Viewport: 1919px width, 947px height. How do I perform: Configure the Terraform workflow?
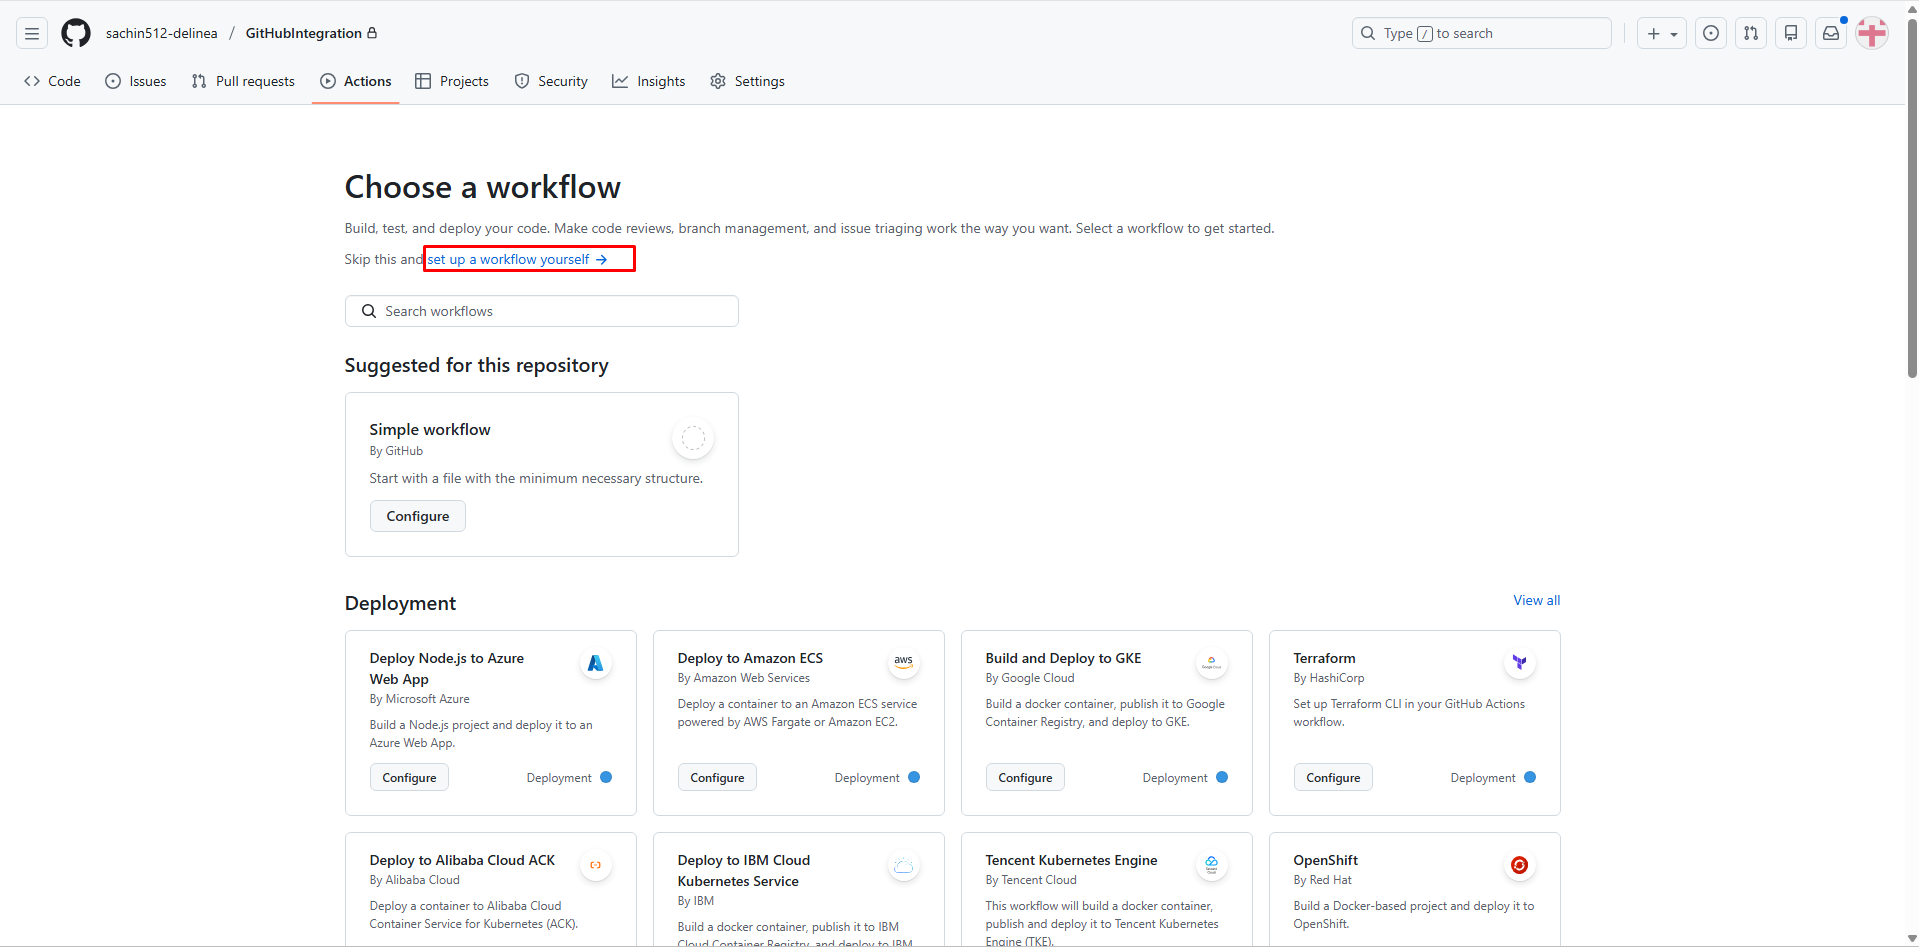(x=1332, y=778)
